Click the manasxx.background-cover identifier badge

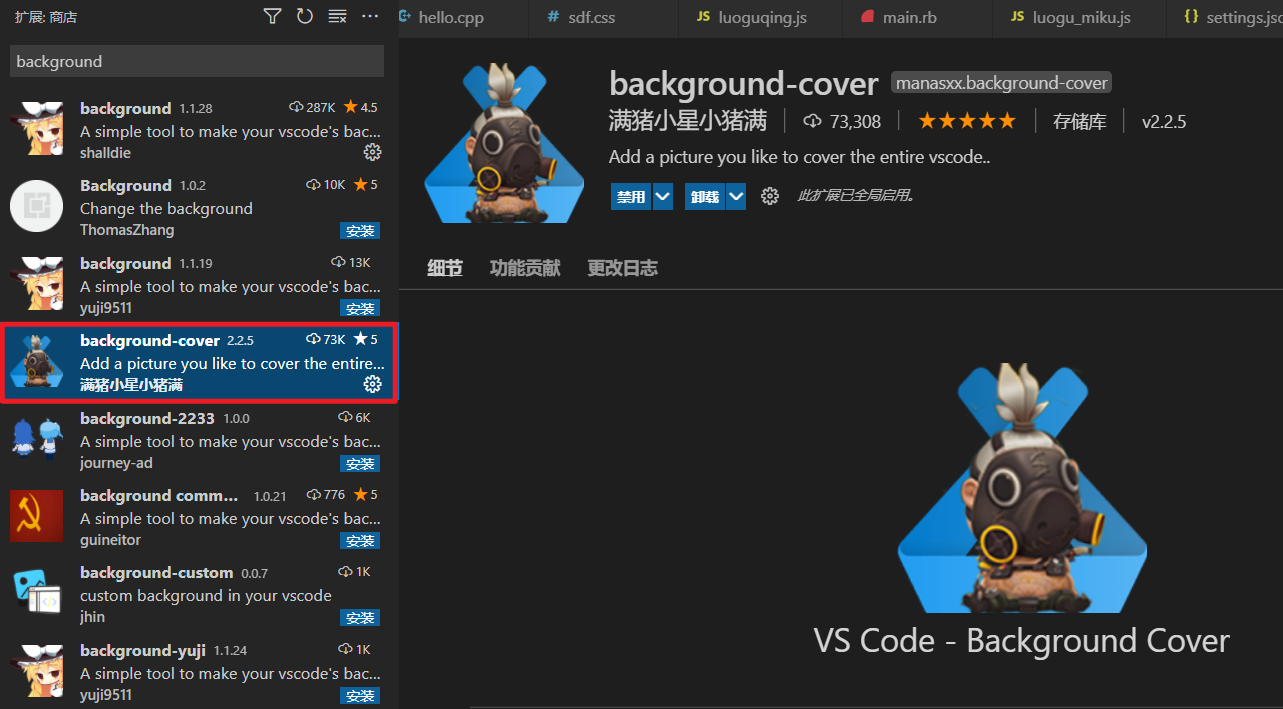point(1001,83)
